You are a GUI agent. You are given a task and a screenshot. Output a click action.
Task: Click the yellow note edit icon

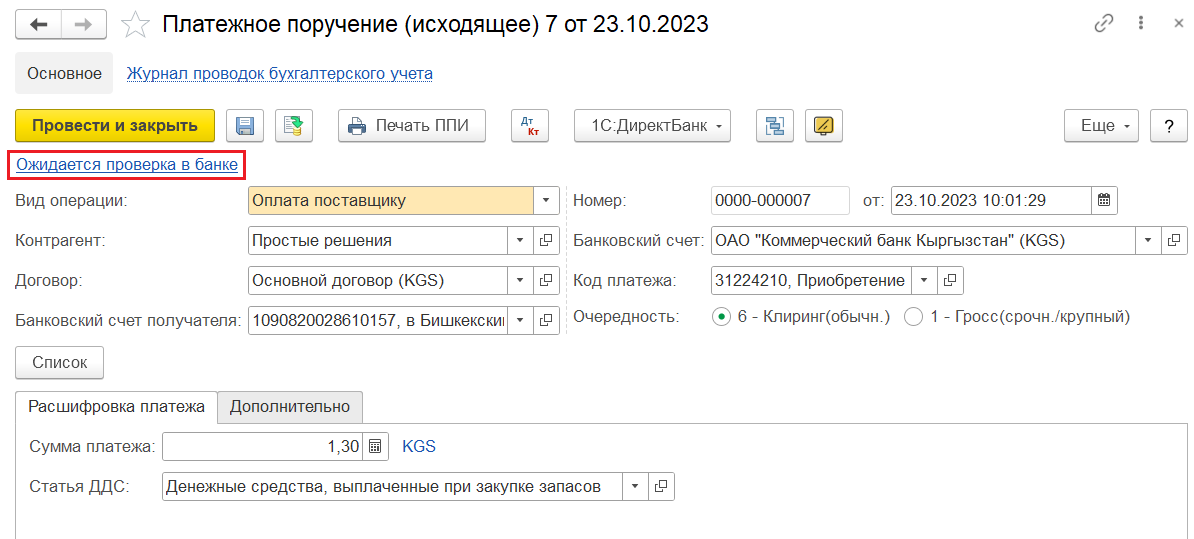point(823,126)
